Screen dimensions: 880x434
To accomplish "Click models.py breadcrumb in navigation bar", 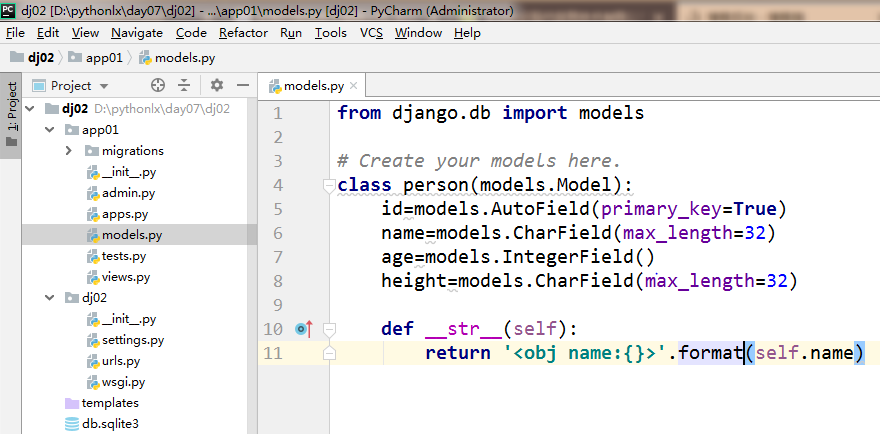I will (x=177, y=57).
